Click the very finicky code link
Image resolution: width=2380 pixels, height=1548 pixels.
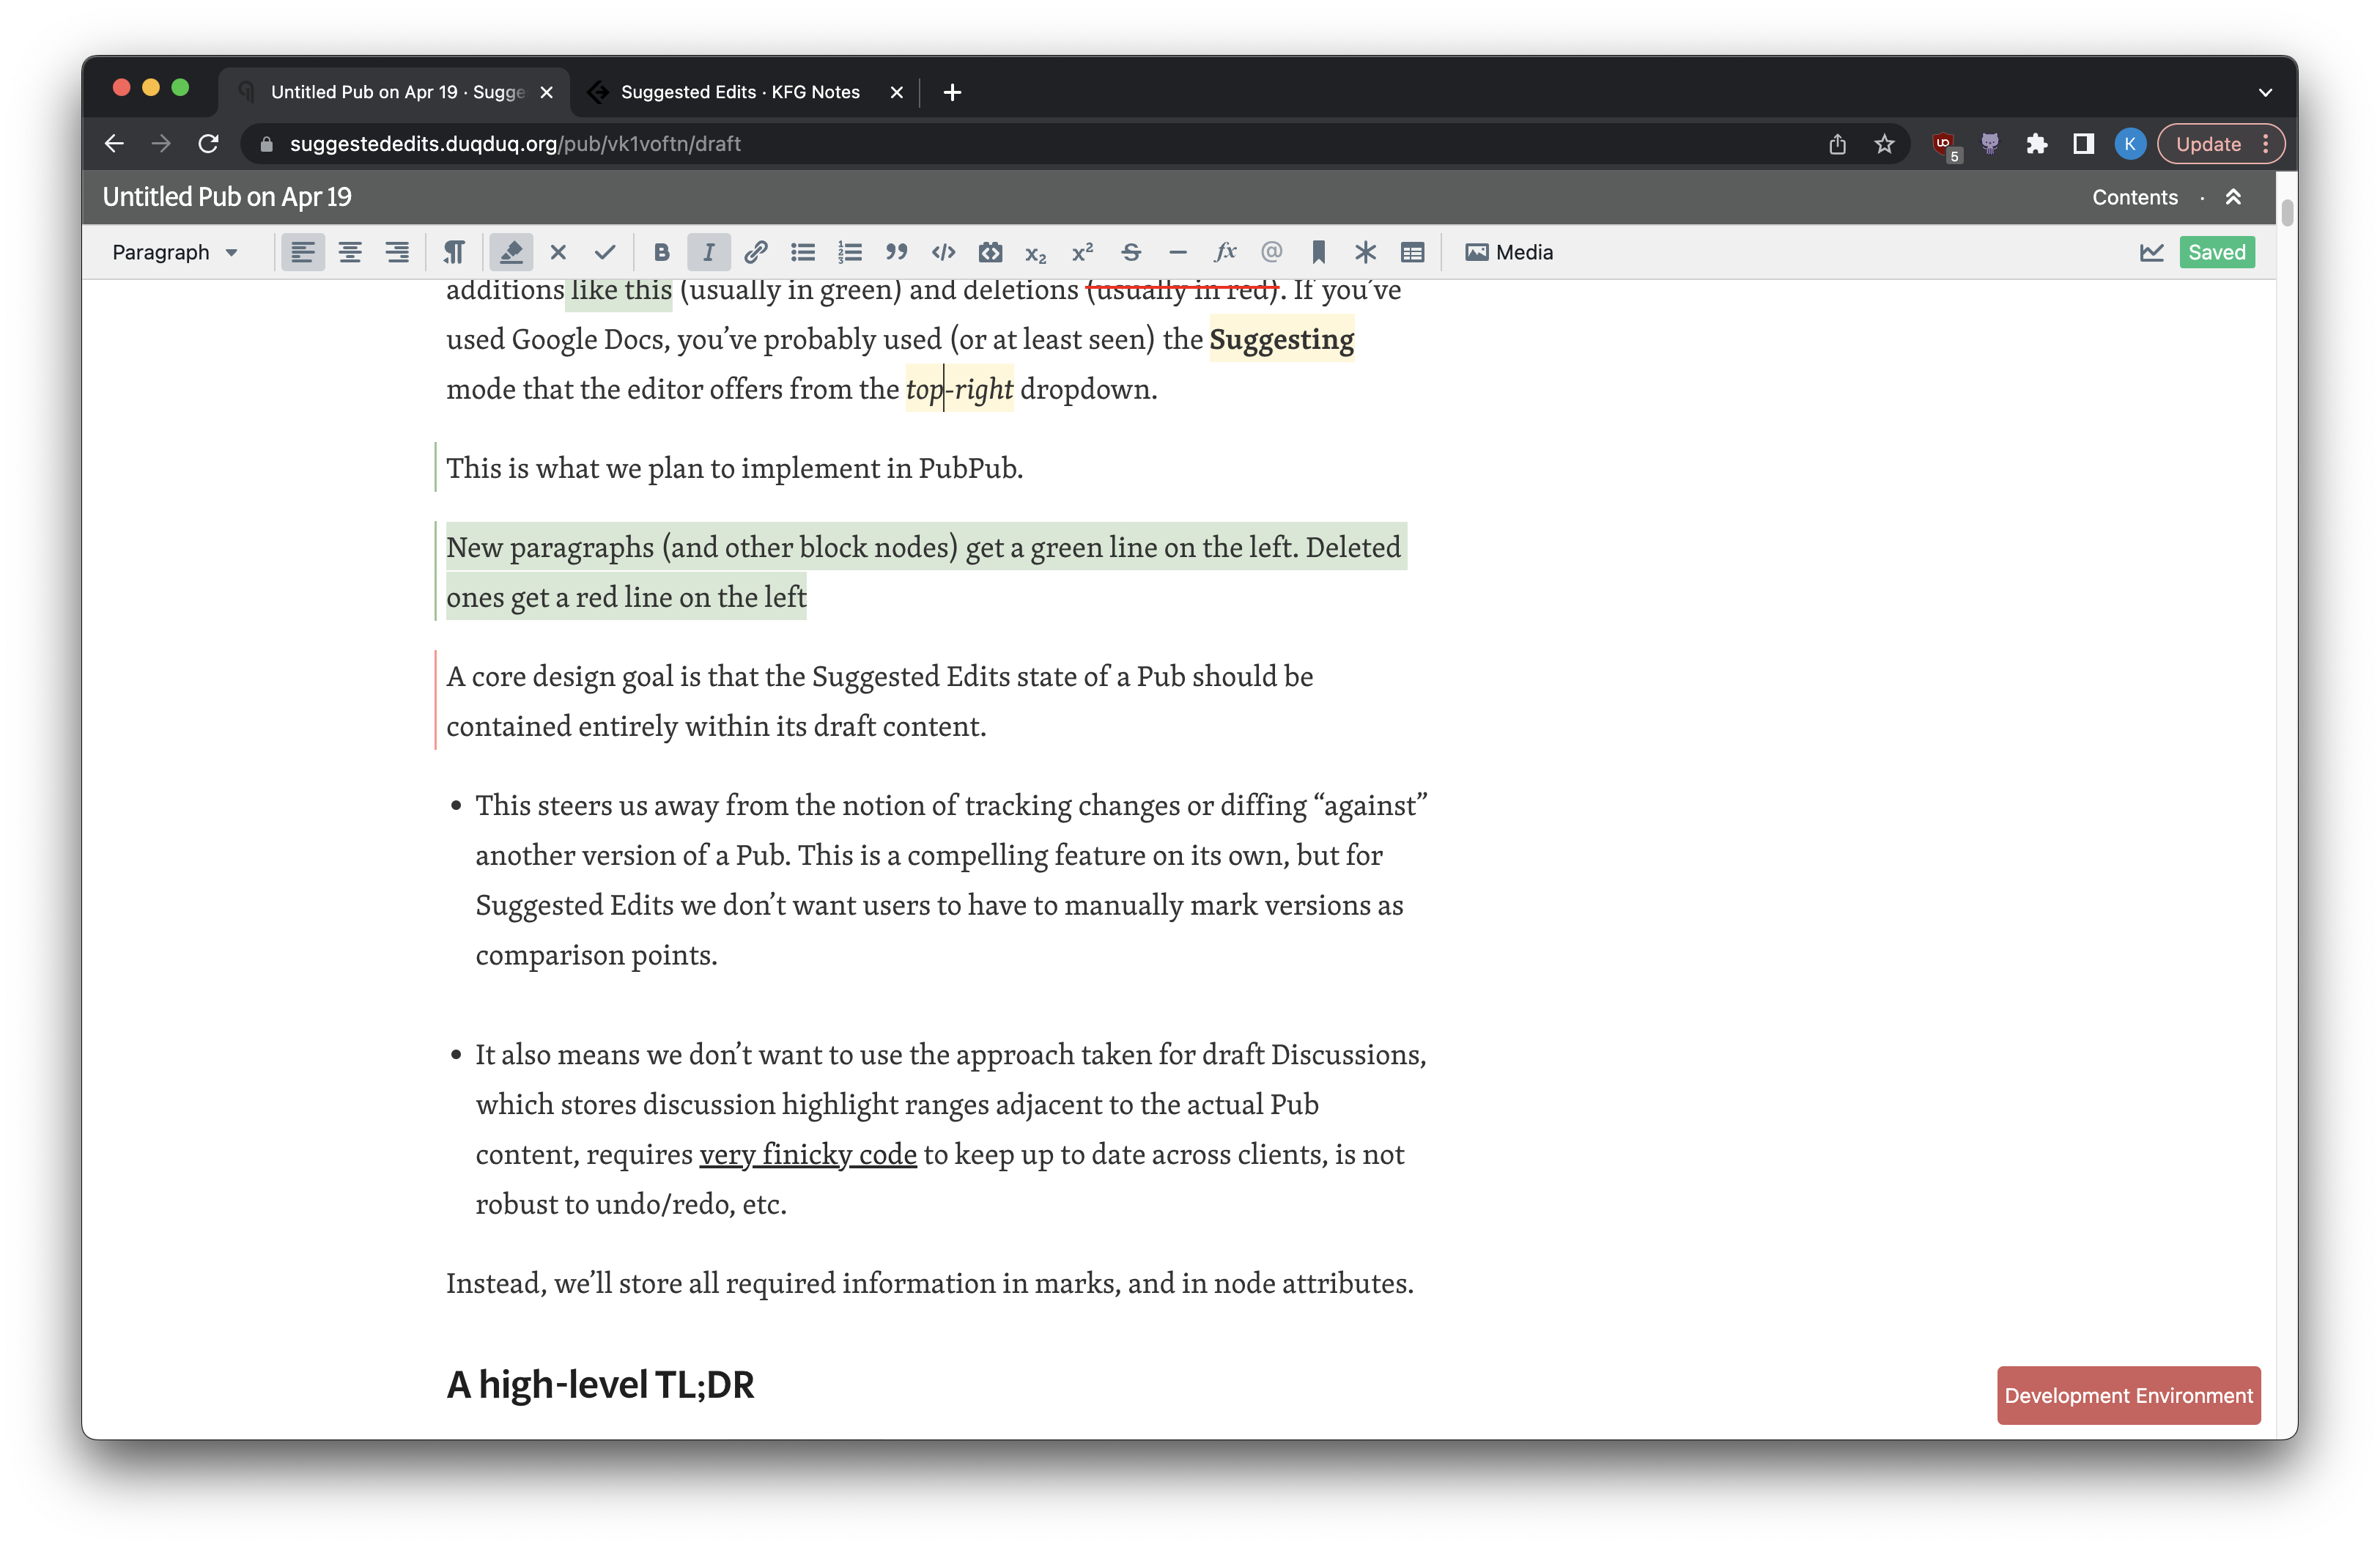tap(808, 1154)
